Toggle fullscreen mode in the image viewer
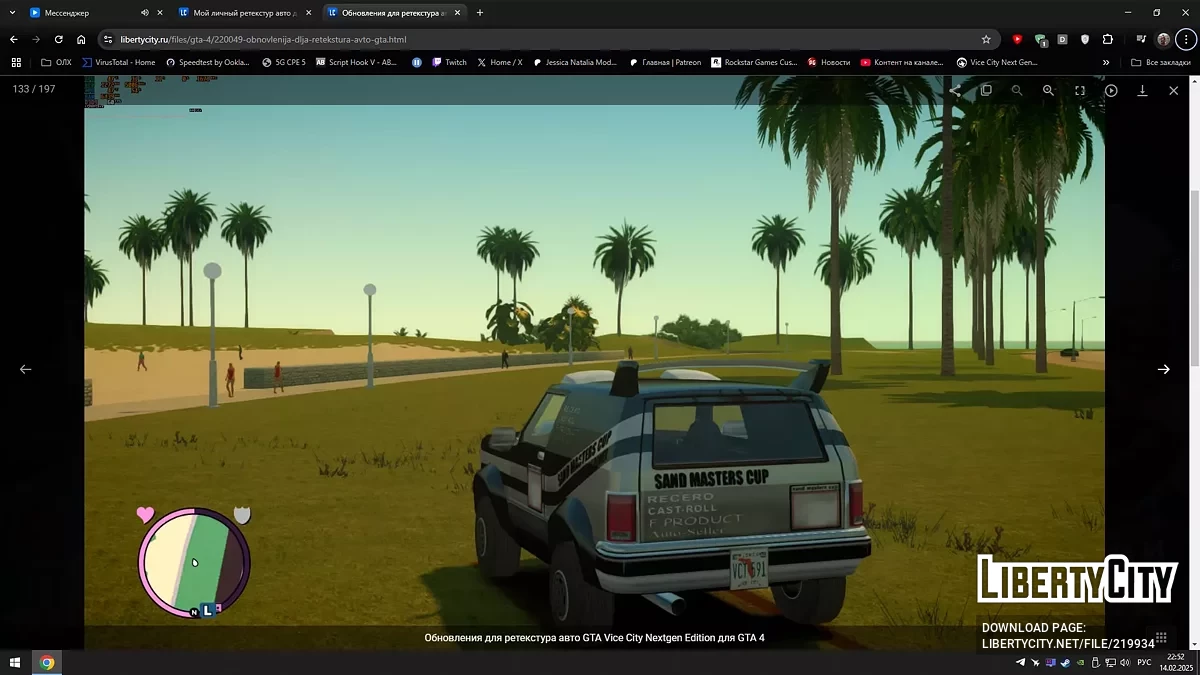Viewport: 1200px width, 675px height. click(1080, 90)
